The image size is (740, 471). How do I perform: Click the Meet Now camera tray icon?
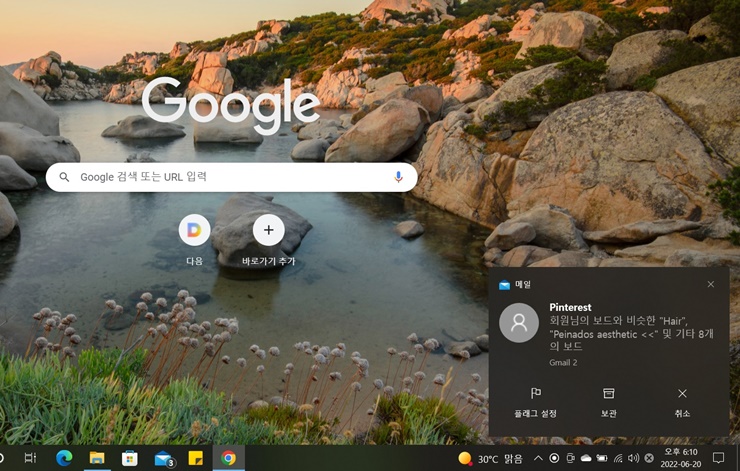click(570, 458)
